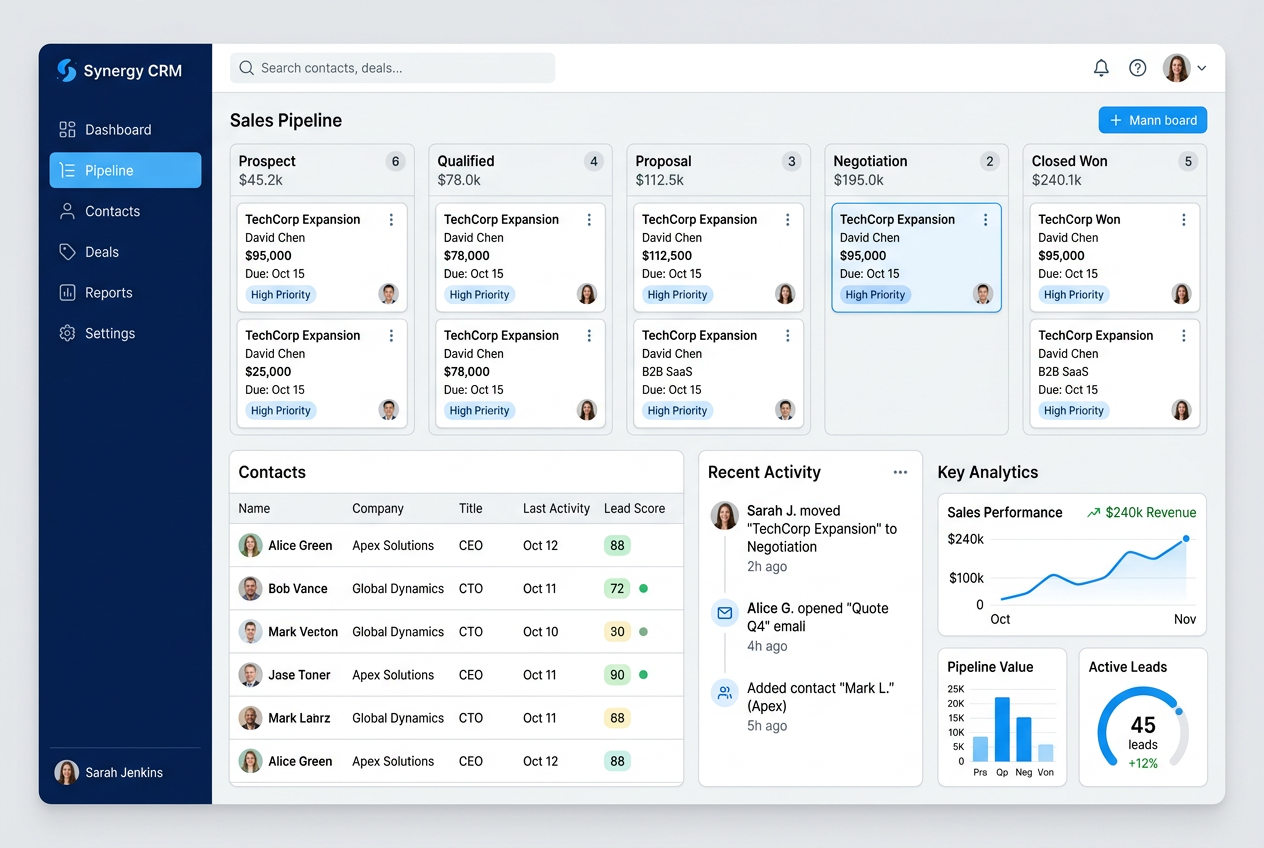The image size is (1264, 848).
Task: Click assignee avatar on TechCorp Won card
Action: 1181,294
